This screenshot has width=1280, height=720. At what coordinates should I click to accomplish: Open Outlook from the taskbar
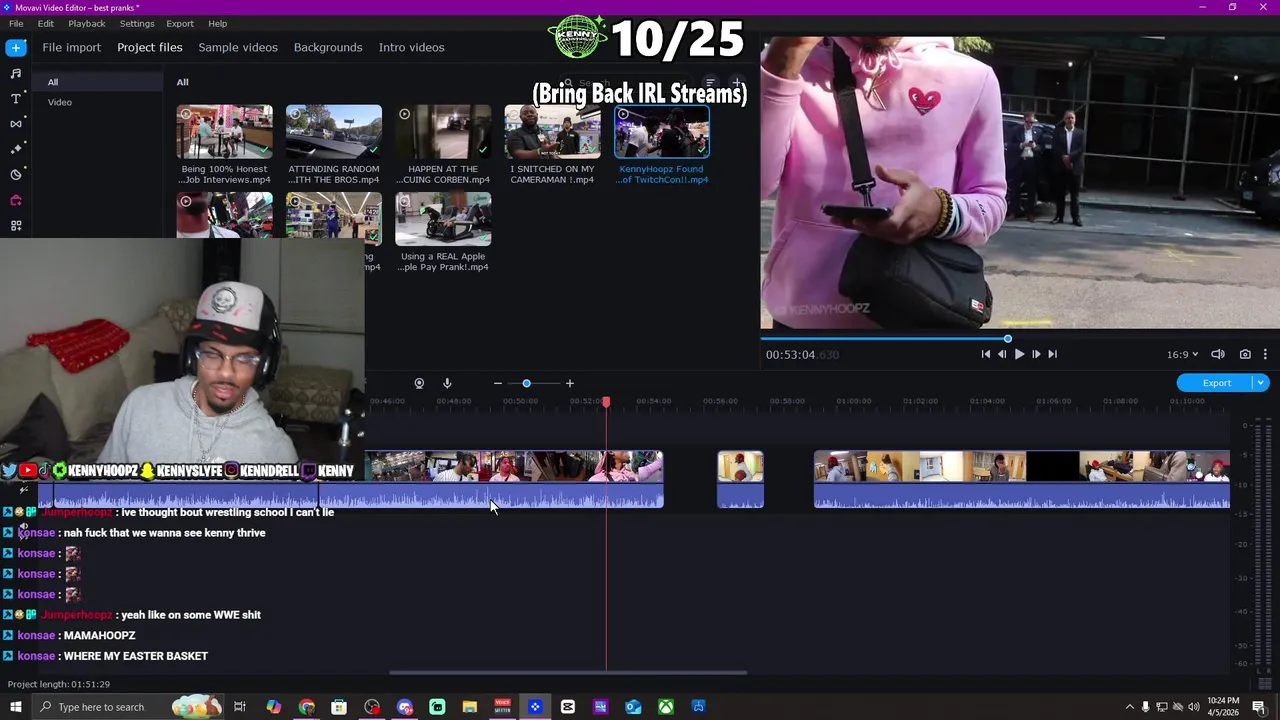[x=633, y=707]
